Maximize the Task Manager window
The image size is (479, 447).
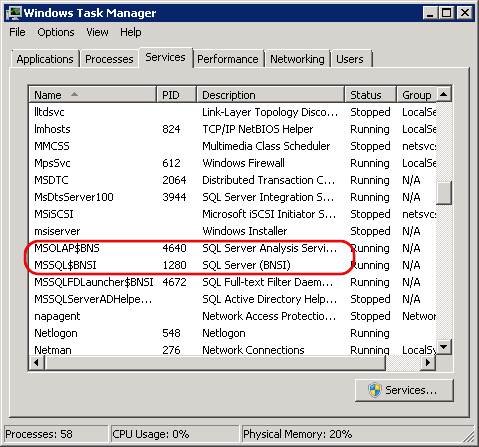(x=446, y=13)
